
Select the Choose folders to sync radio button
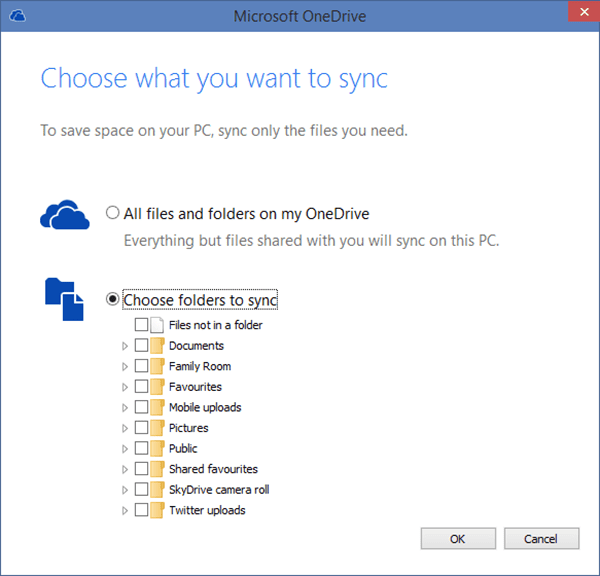click(x=112, y=299)
